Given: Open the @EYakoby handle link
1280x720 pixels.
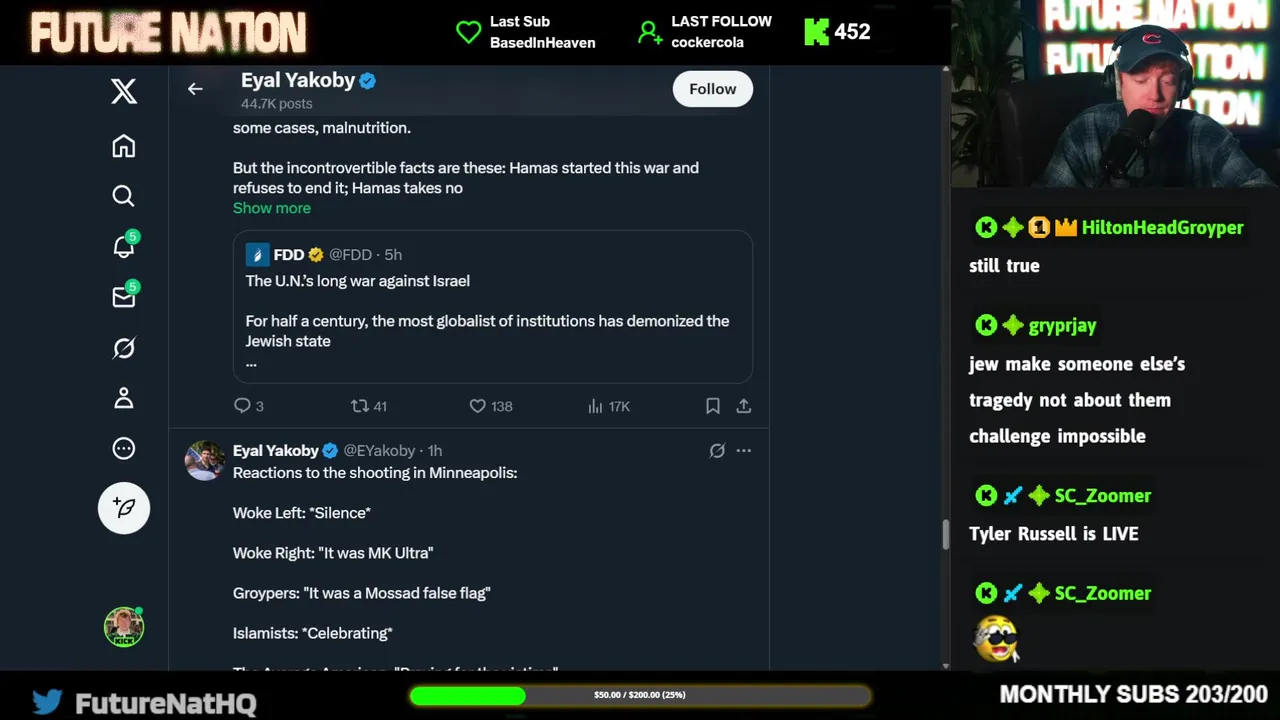Looking at the screenshot, I should point(379,451).
